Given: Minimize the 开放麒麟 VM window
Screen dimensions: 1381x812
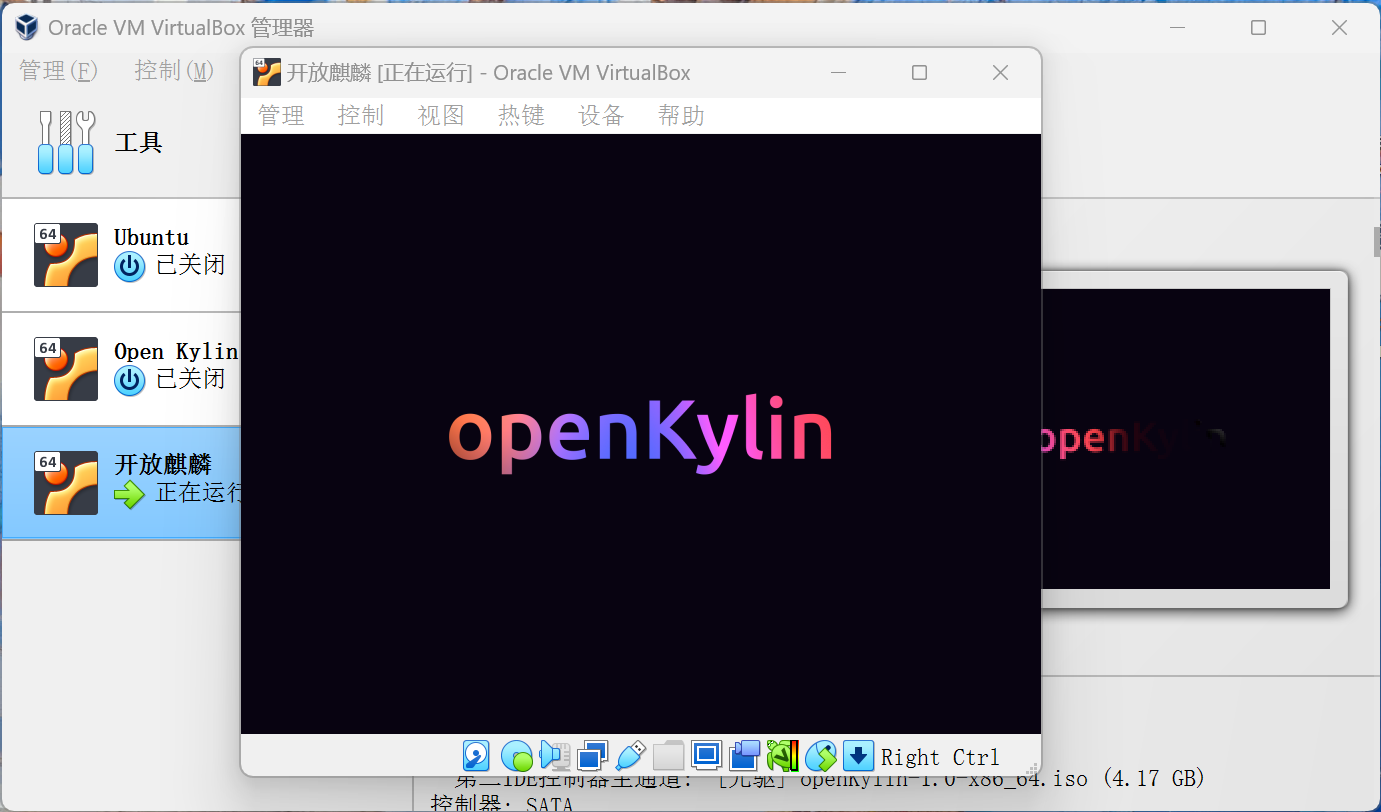Looking at the screenshot, I should (x=839, y=72).
